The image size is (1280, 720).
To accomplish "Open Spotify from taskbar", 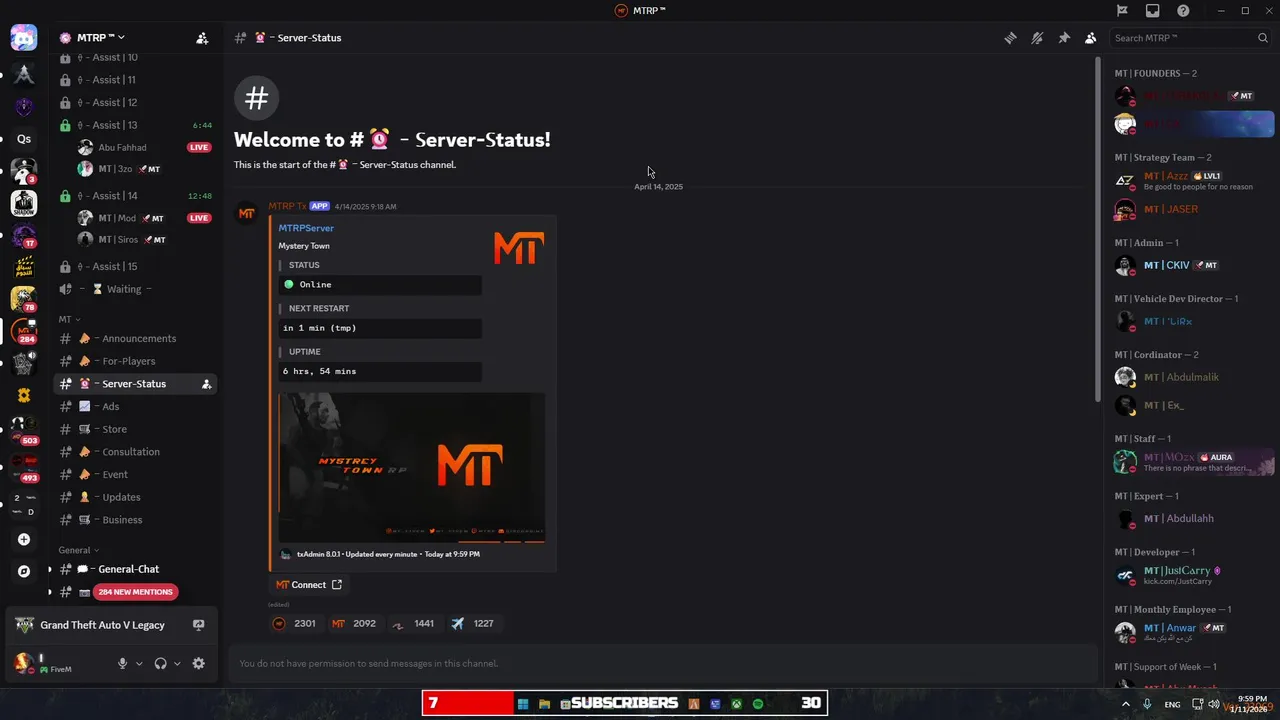I will [x=758, y=704].
